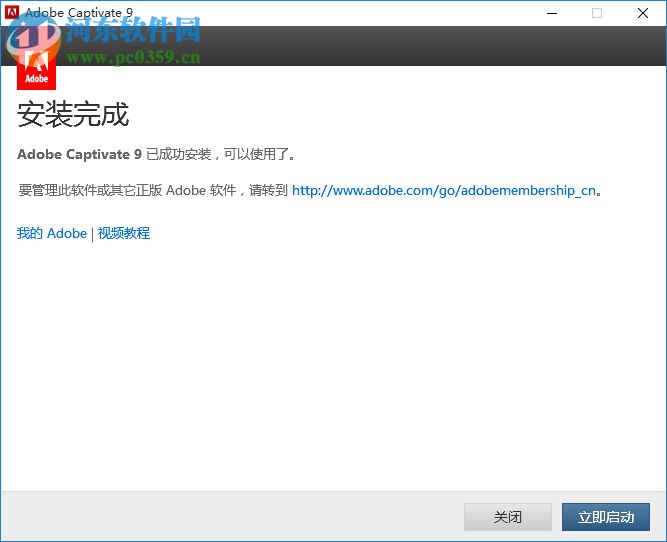Minimize the Adobe Captivate 9 window

point(552,13)
